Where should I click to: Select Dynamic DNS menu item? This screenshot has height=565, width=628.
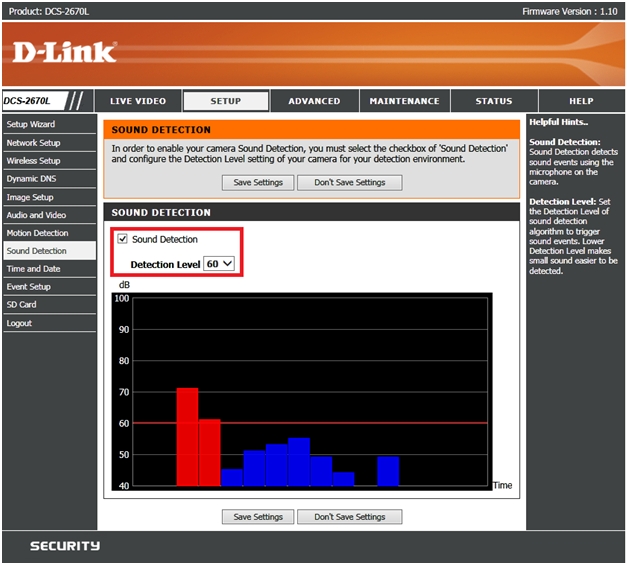click(x=31, y=179)
